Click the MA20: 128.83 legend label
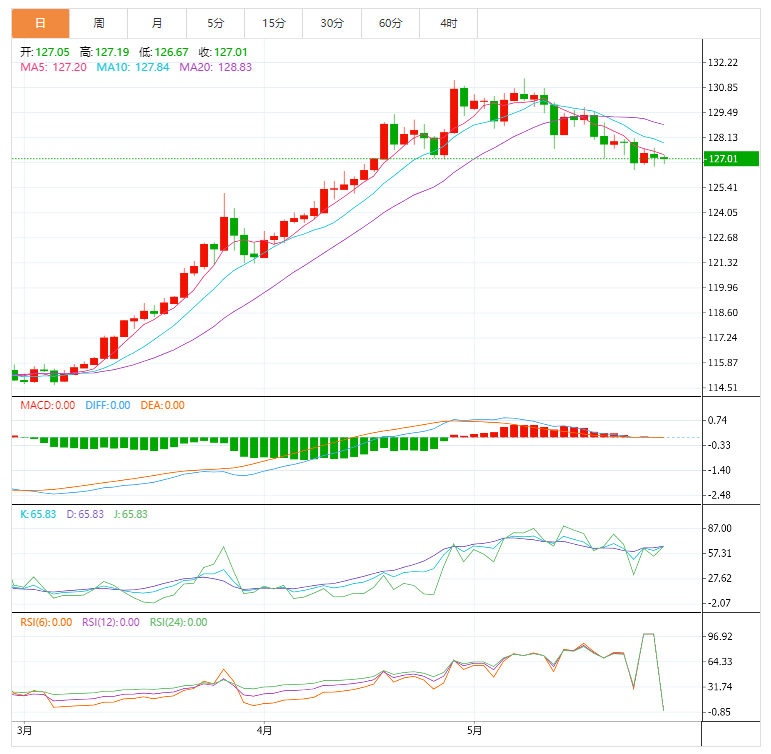771x754 pixels. [215, 67]
